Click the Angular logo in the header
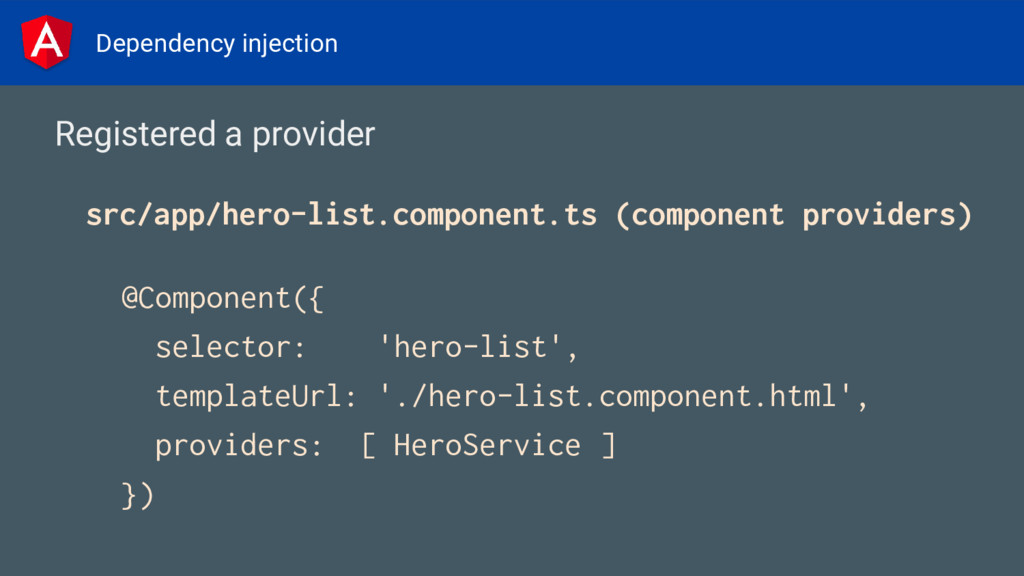 pos(46,42)
